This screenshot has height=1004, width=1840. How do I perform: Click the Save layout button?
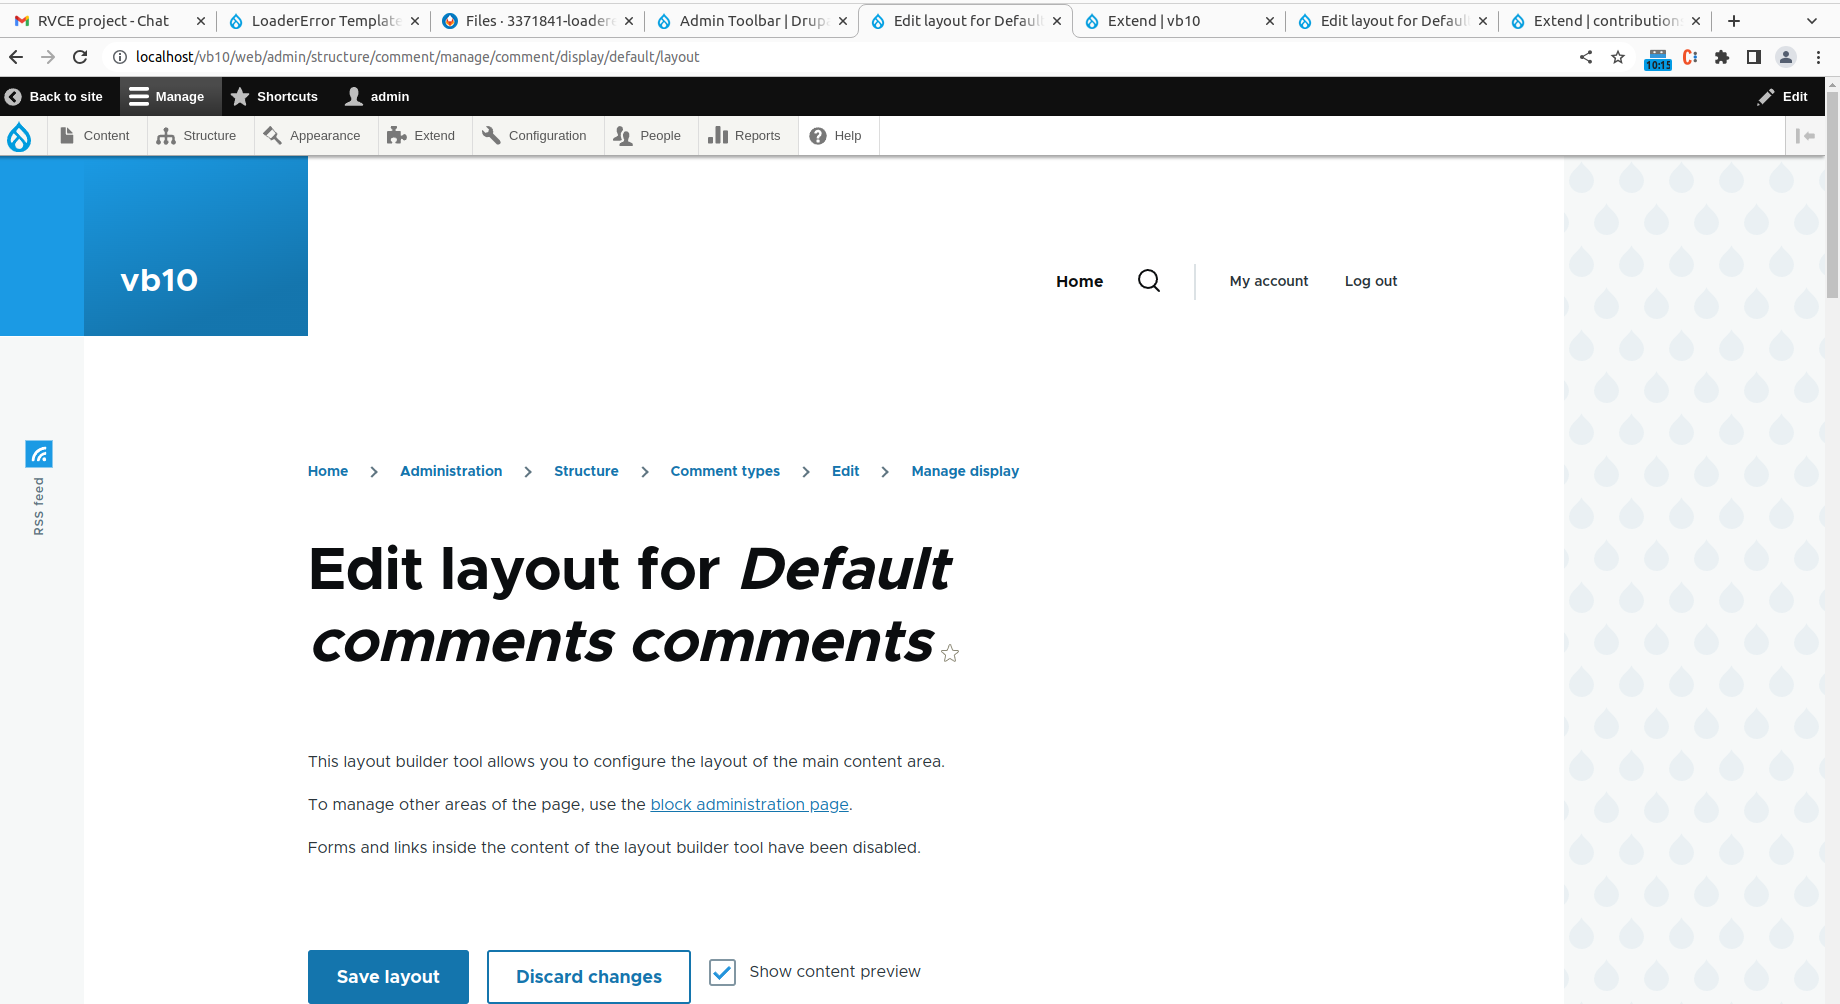point(388,976)
